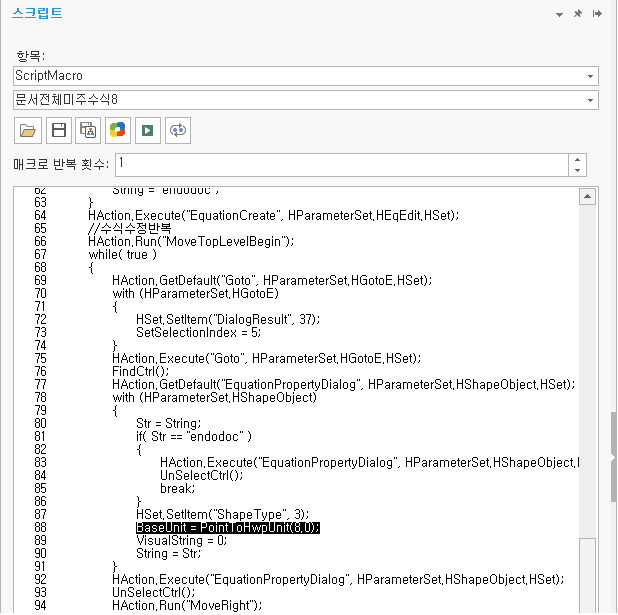This screenshot has height=615, width=618.
Task: Click line 84 UnSelectCtrl(); statement
Action: (201, 475)
